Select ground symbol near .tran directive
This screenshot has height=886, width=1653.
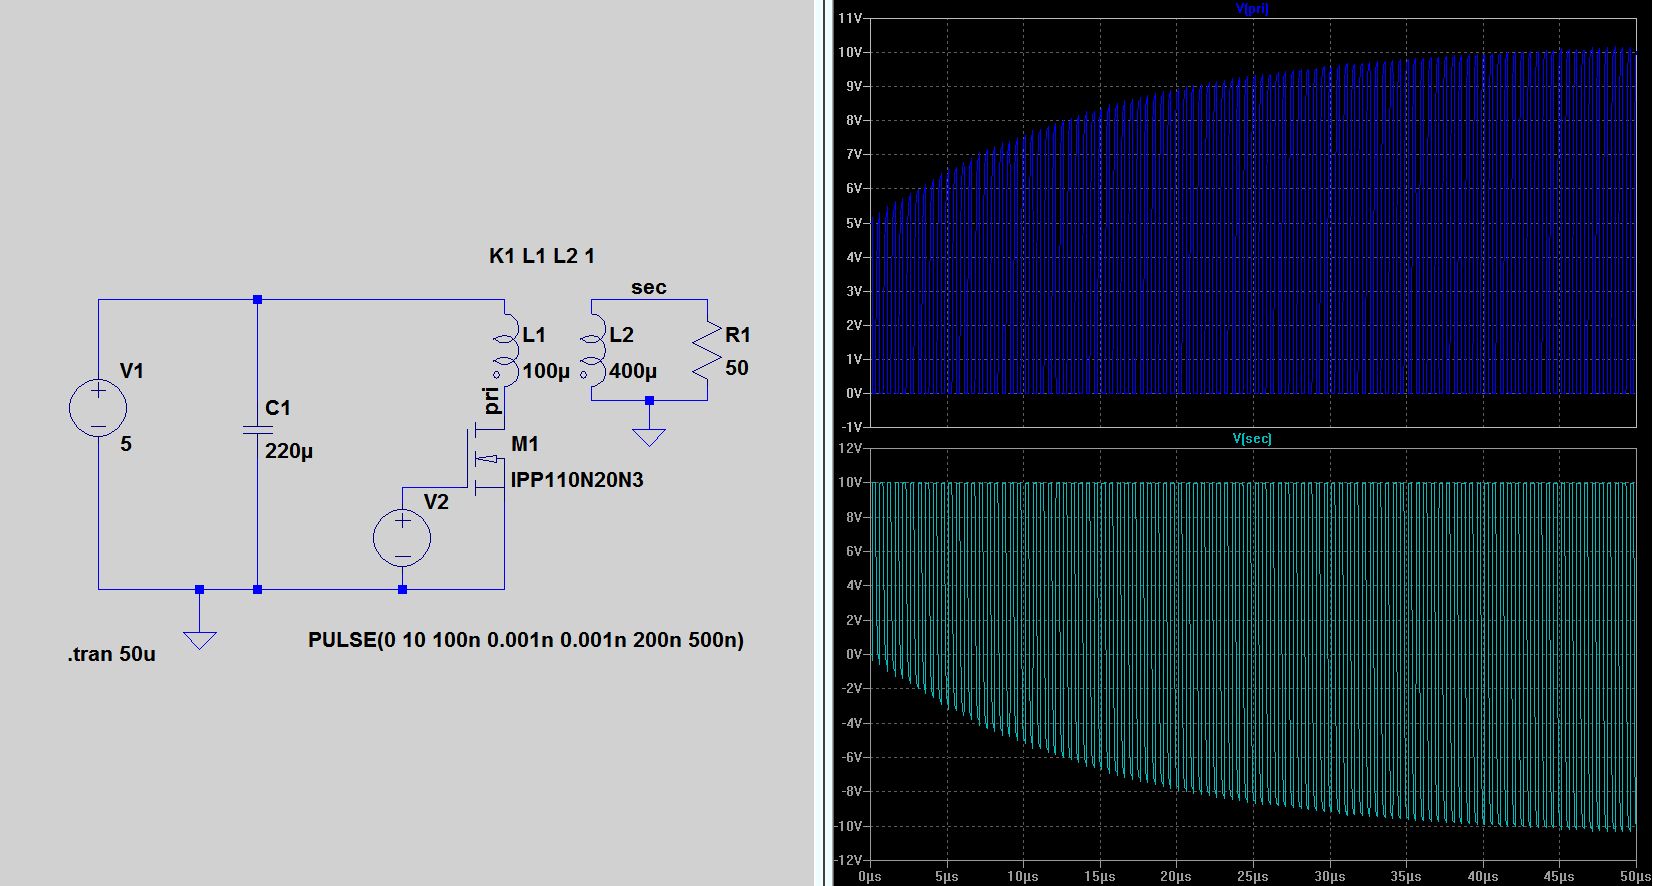(200, 639)
